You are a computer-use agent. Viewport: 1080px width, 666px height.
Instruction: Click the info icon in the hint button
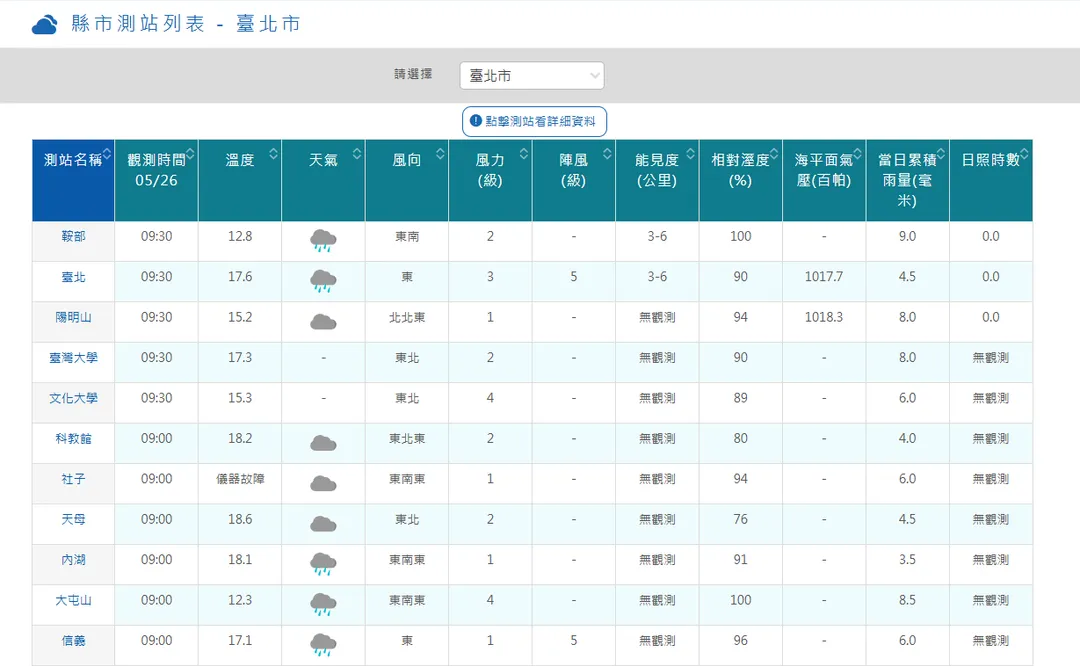(x=475, y=121)
